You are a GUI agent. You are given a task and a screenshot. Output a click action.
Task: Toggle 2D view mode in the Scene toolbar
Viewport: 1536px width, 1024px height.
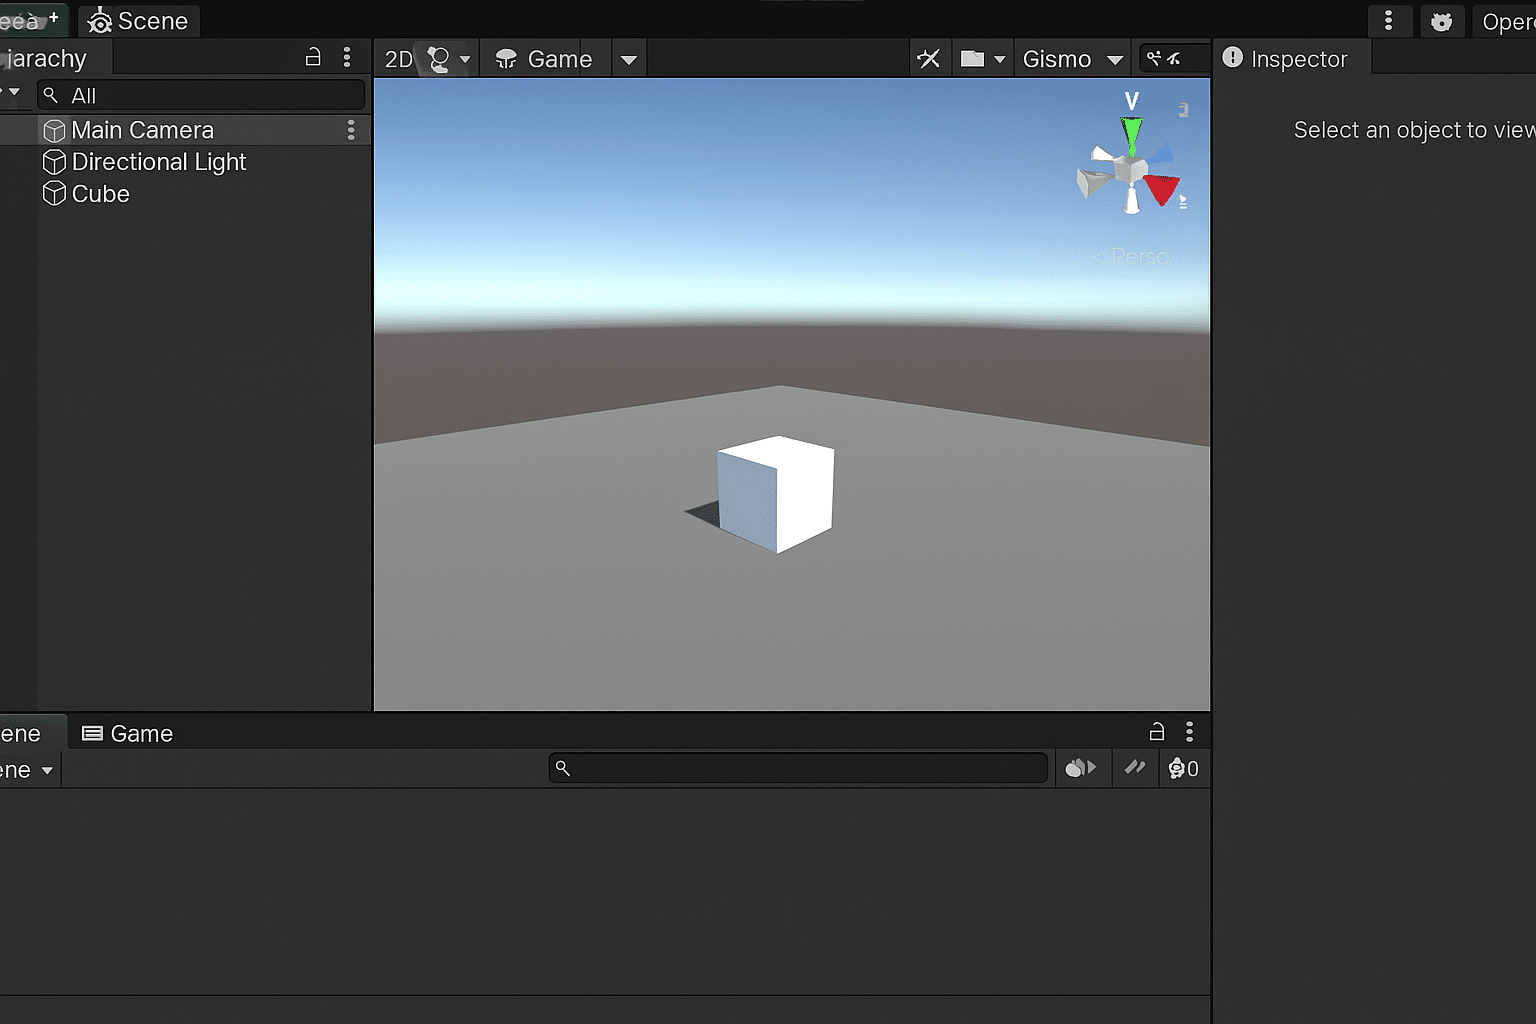[x=398, y=58]
